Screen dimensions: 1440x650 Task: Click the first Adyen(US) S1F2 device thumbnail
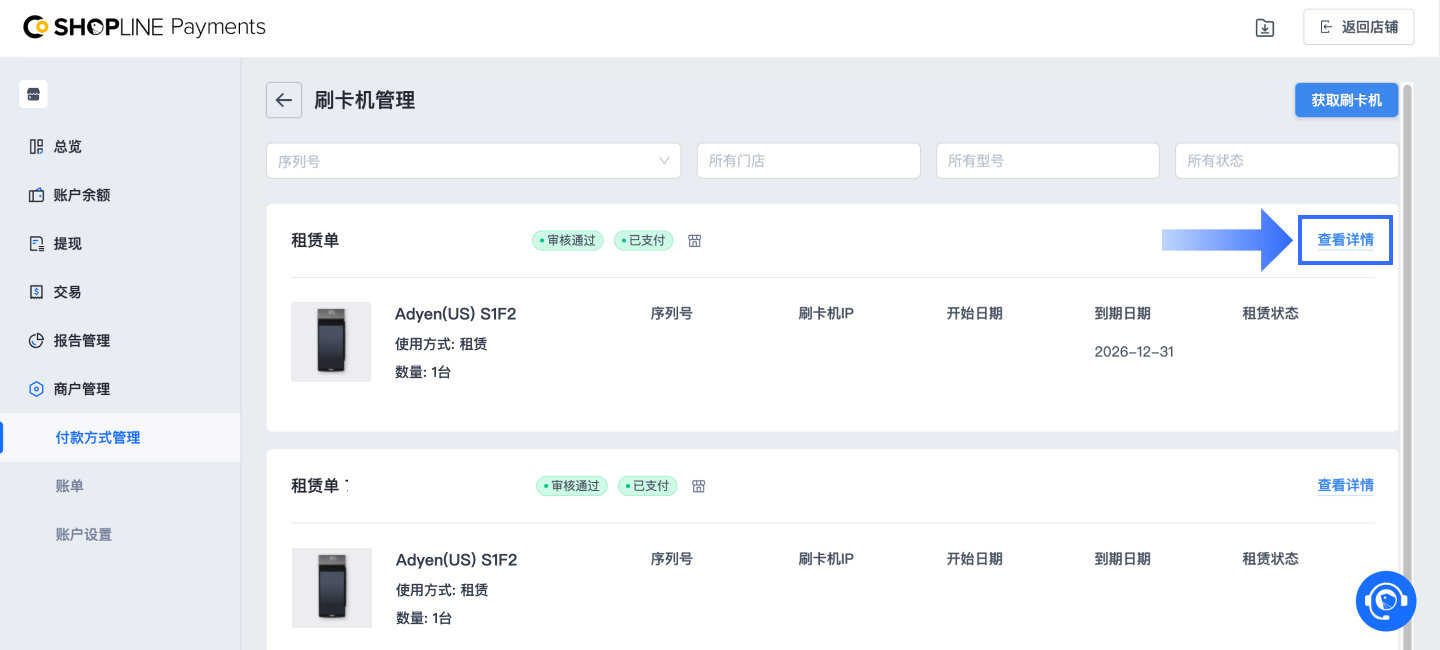click(331, 342)
